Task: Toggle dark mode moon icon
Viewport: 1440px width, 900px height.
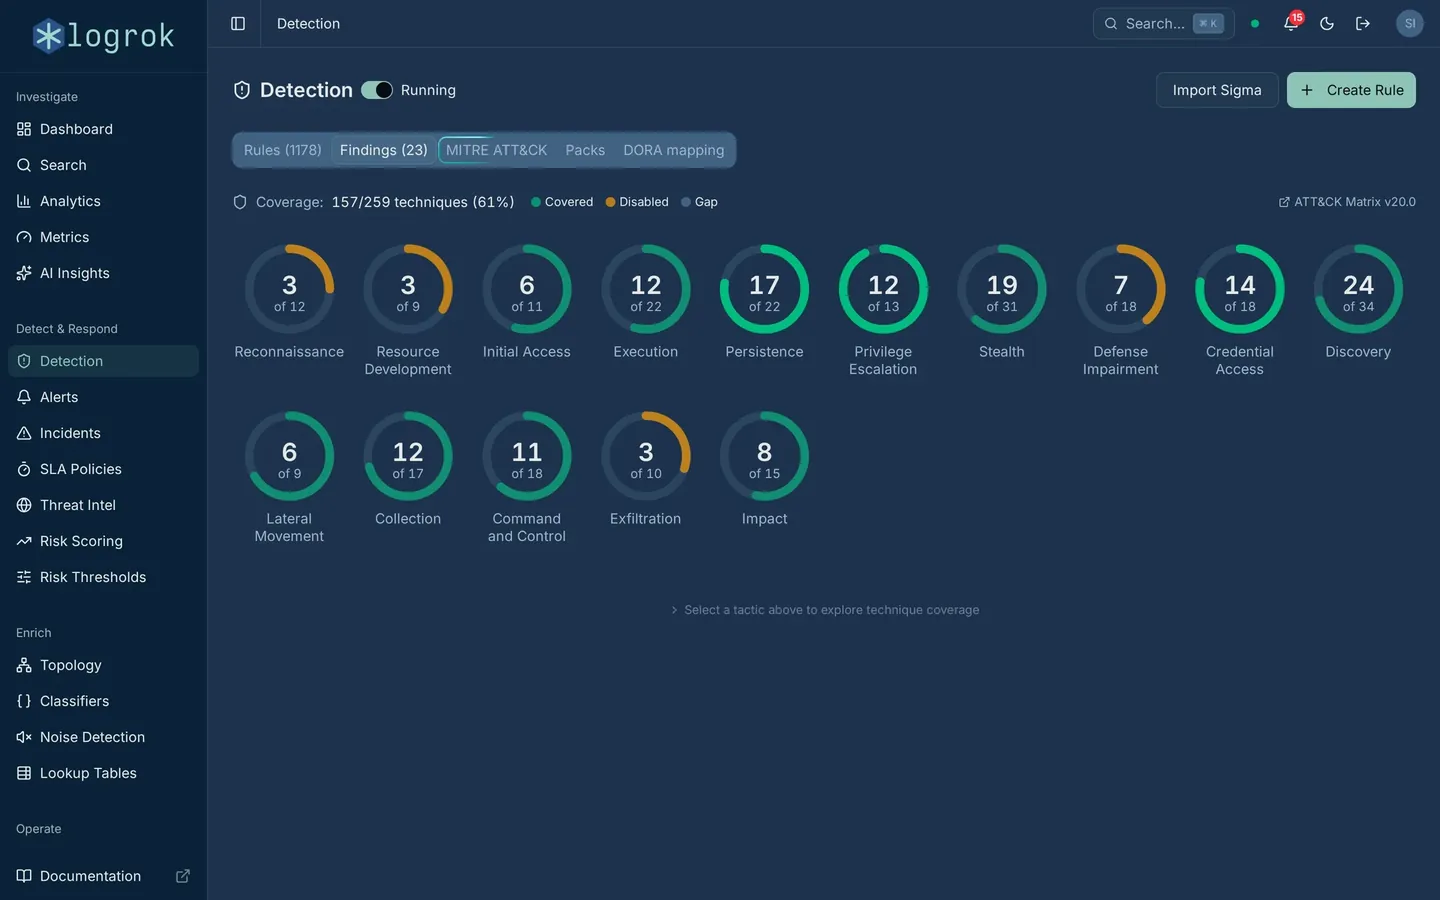Action: coord(1327,23)
